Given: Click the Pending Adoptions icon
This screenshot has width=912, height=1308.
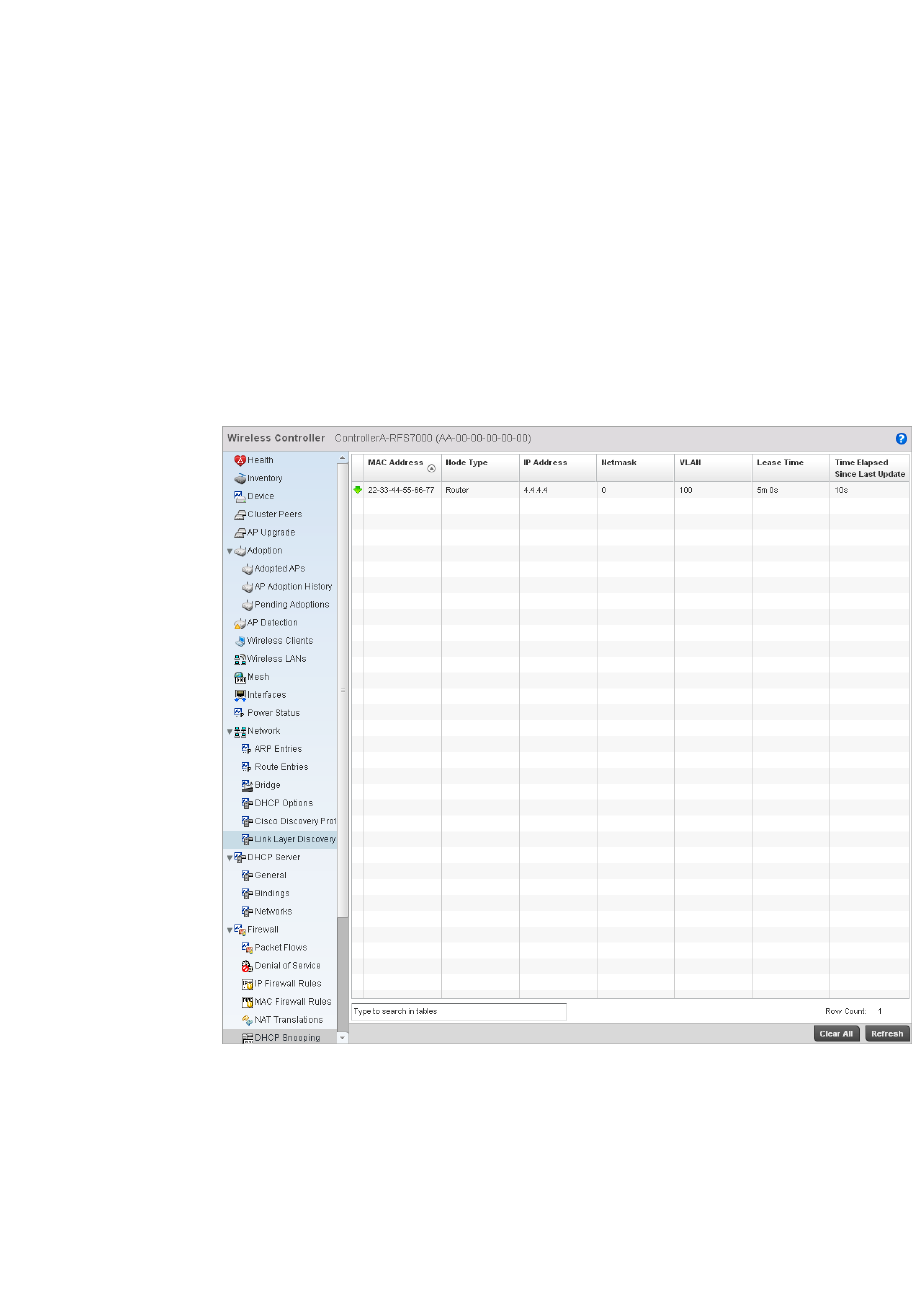Looking at the screenshot, I should click(x=248, y=604).
